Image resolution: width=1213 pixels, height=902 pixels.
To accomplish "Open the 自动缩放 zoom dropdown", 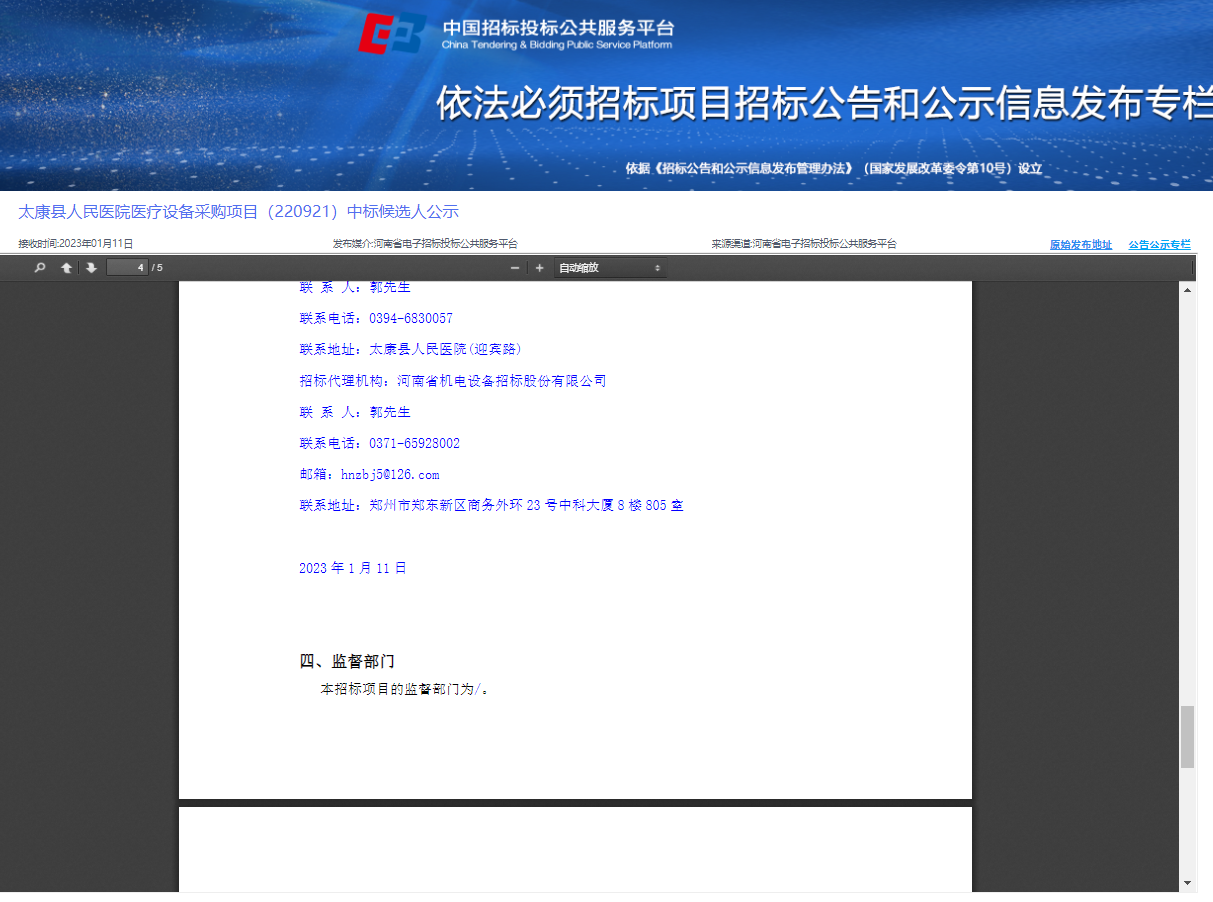I will click(609, 268).
